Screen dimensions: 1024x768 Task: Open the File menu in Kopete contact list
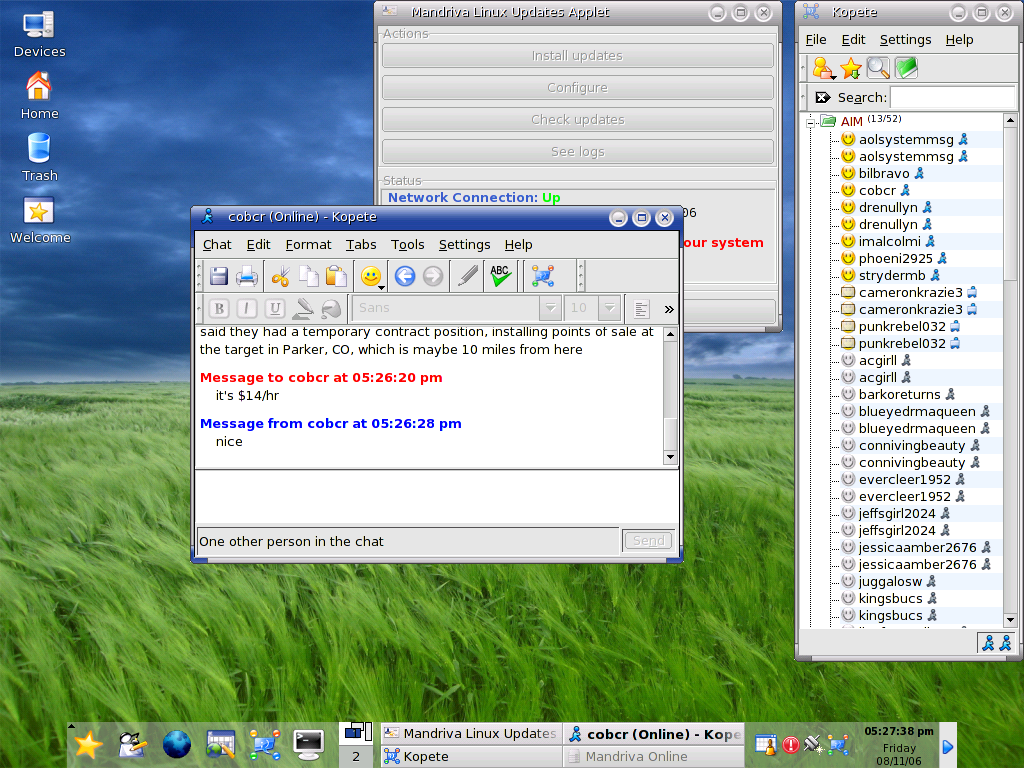pyautogui.click(x=816, y=40)
